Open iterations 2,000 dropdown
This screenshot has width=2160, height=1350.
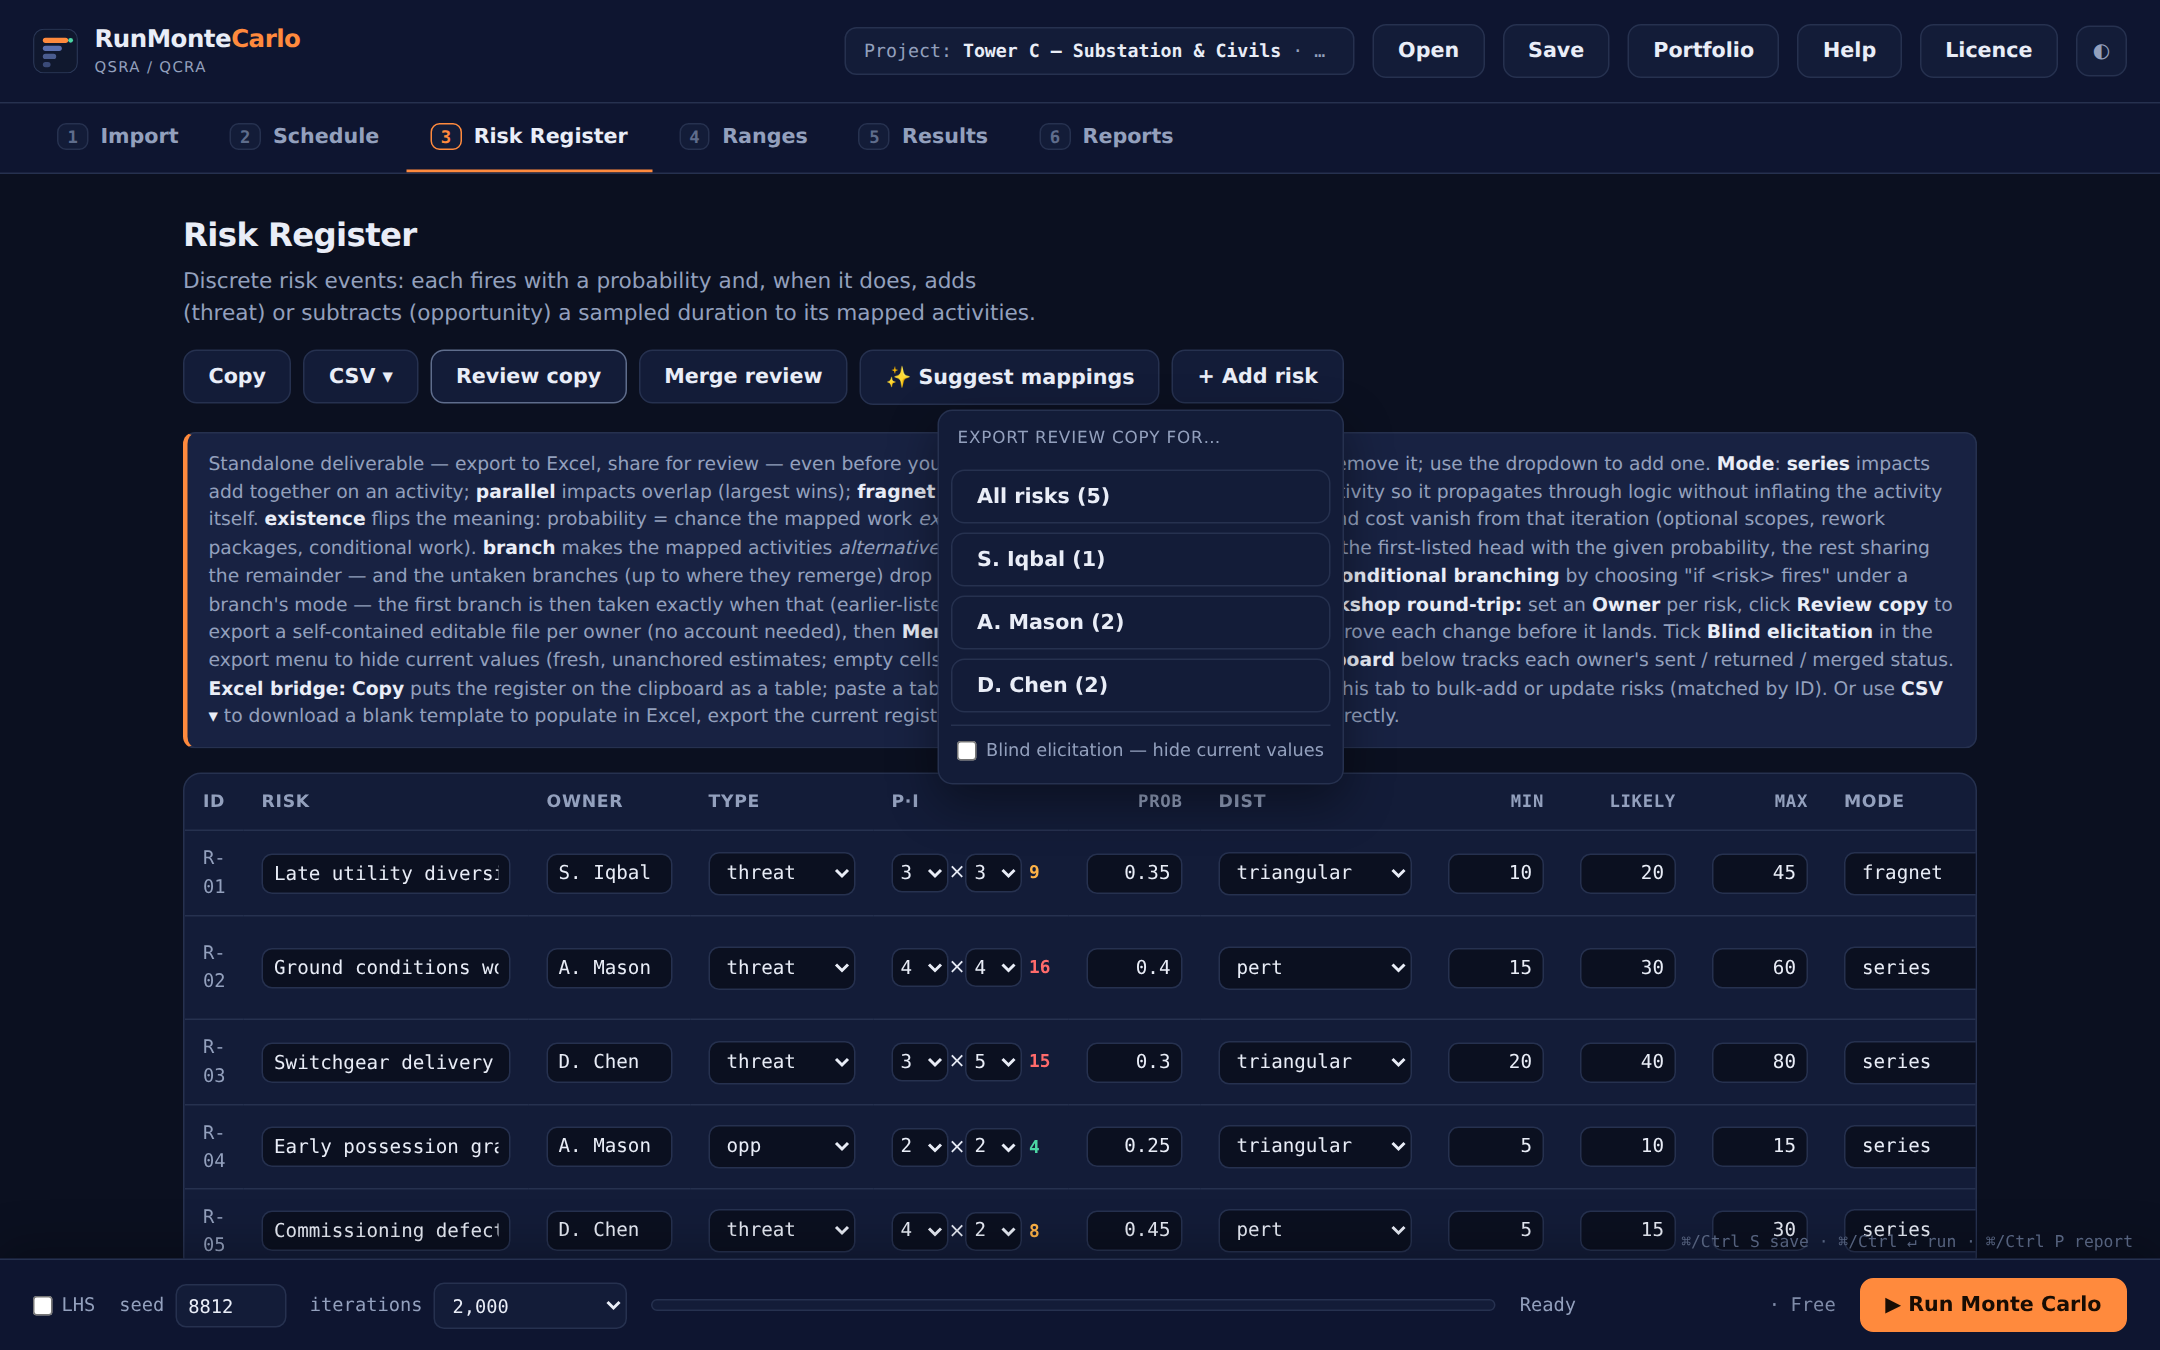530,1306
